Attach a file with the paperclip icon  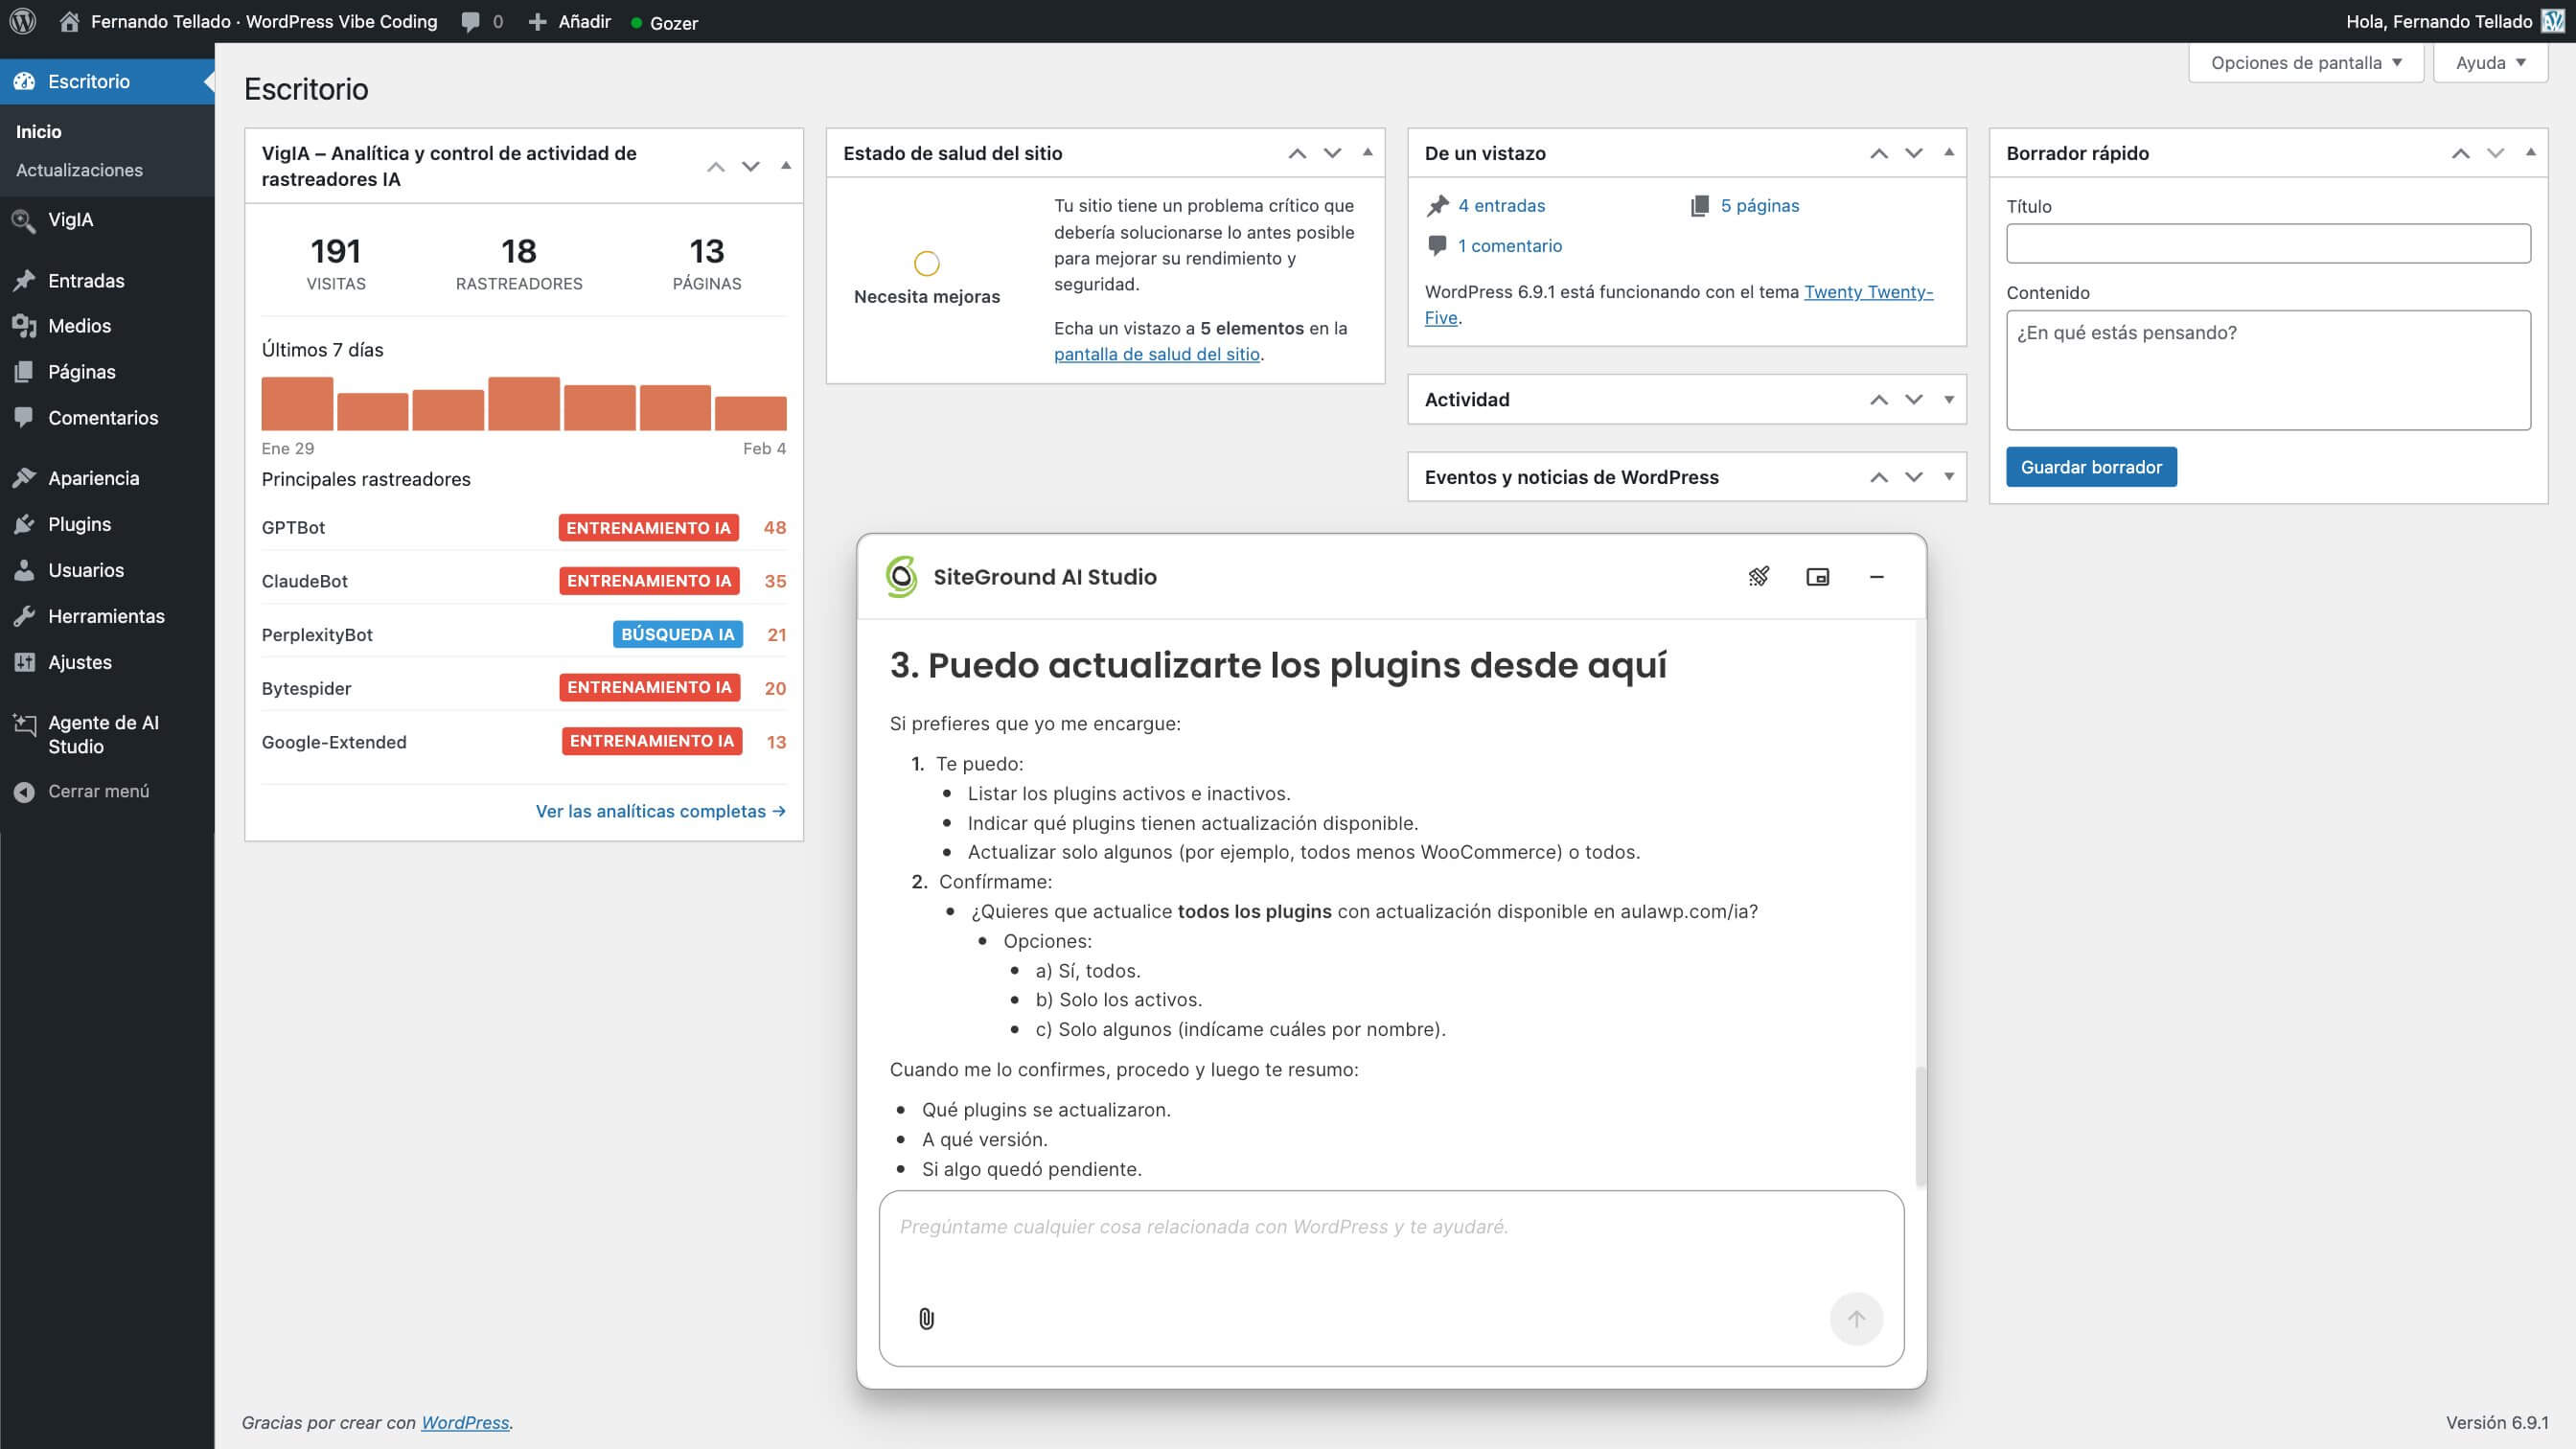tap(926, 1319)
